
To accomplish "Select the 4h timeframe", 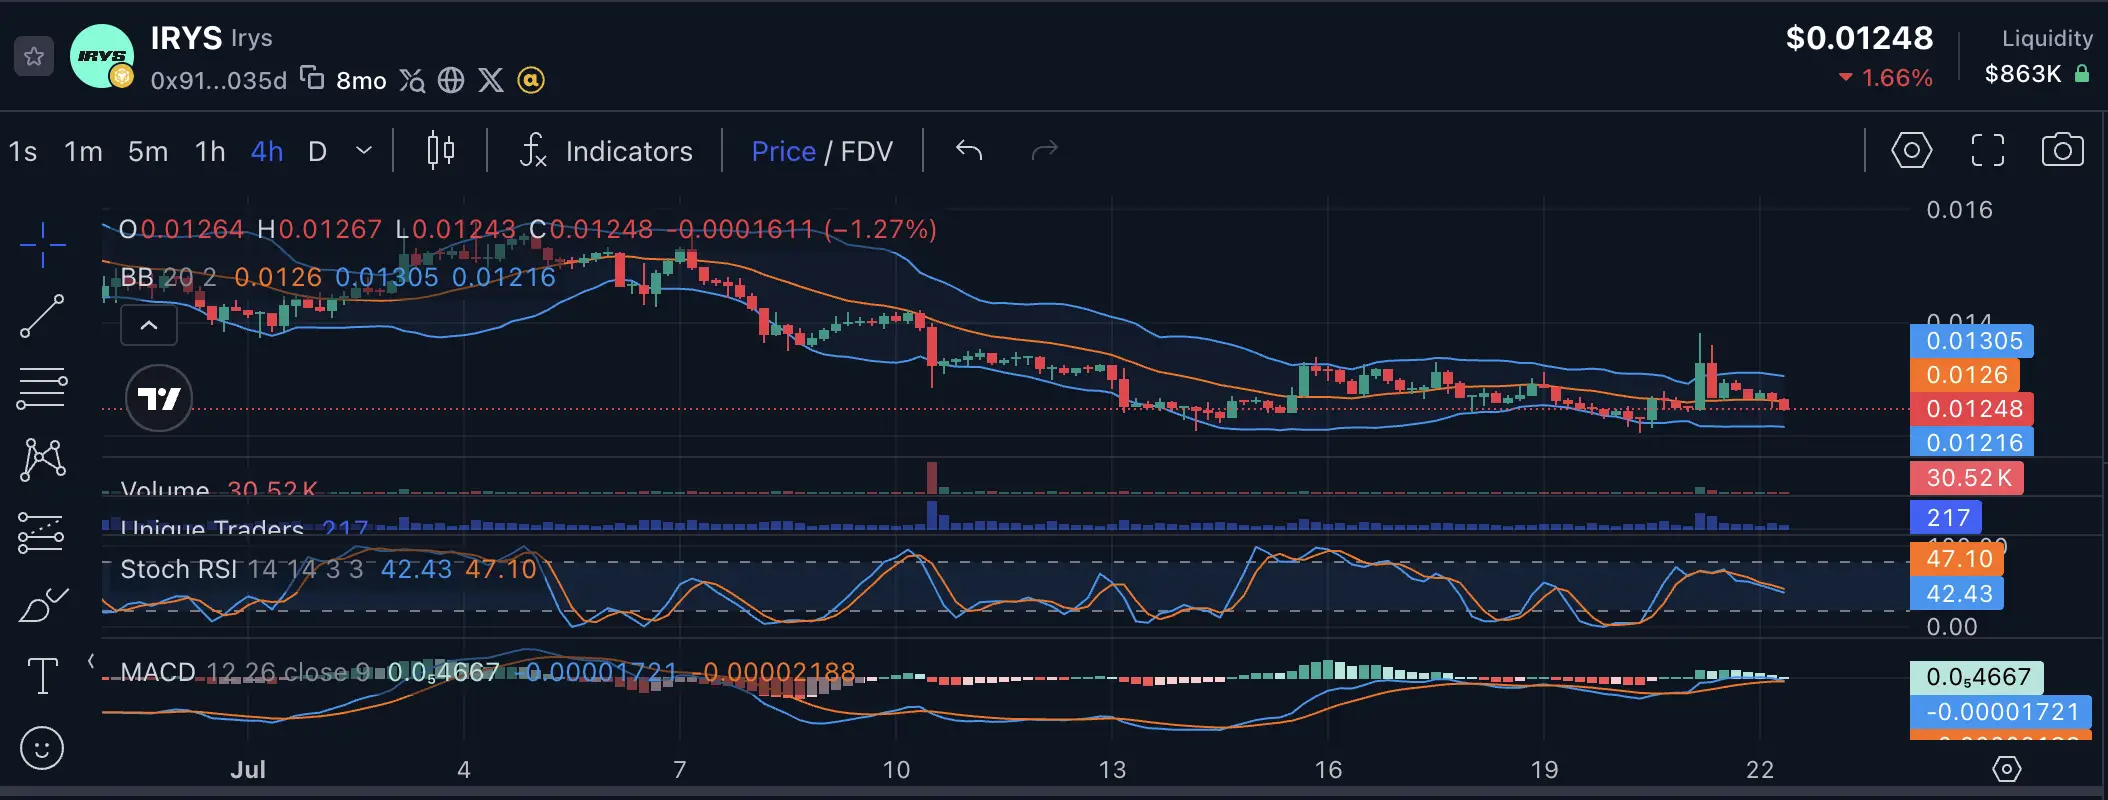I will point(267,152).
